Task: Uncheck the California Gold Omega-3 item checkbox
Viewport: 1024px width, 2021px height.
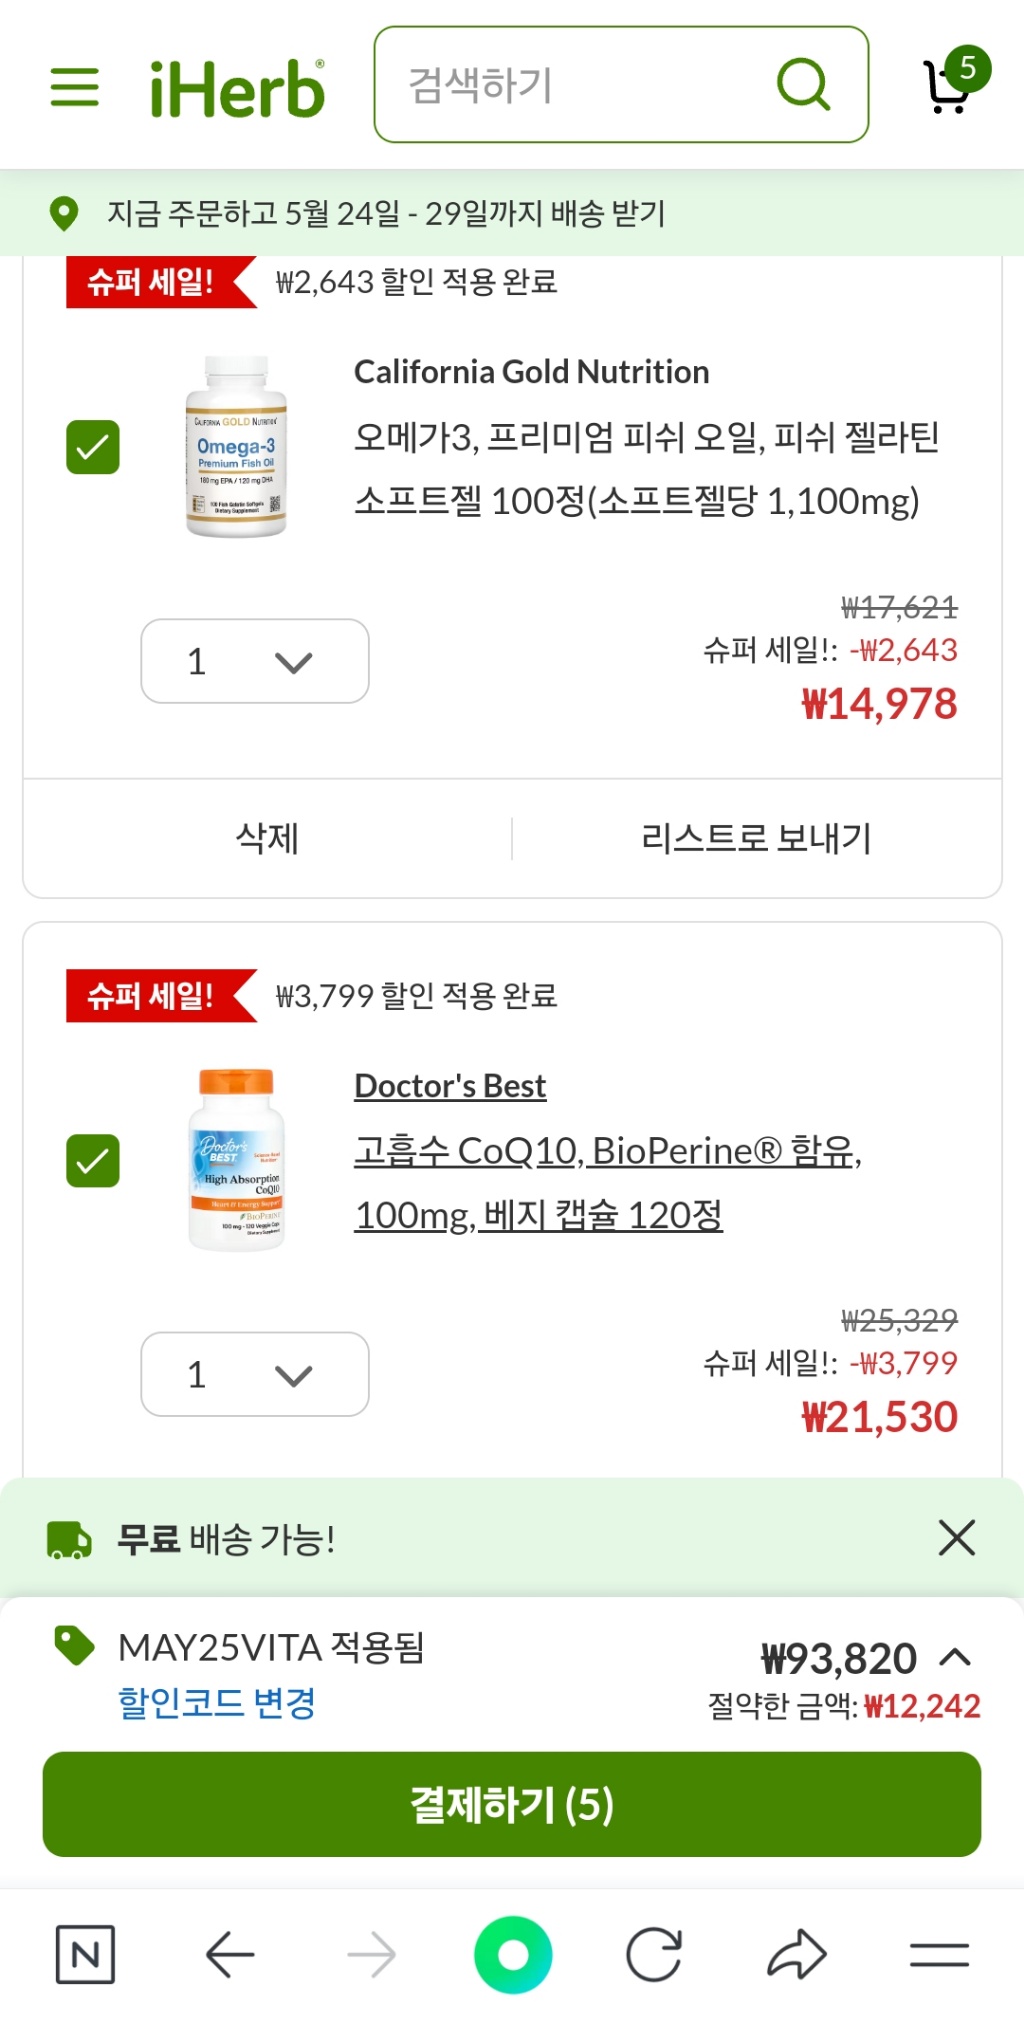Action: point(93,447)
